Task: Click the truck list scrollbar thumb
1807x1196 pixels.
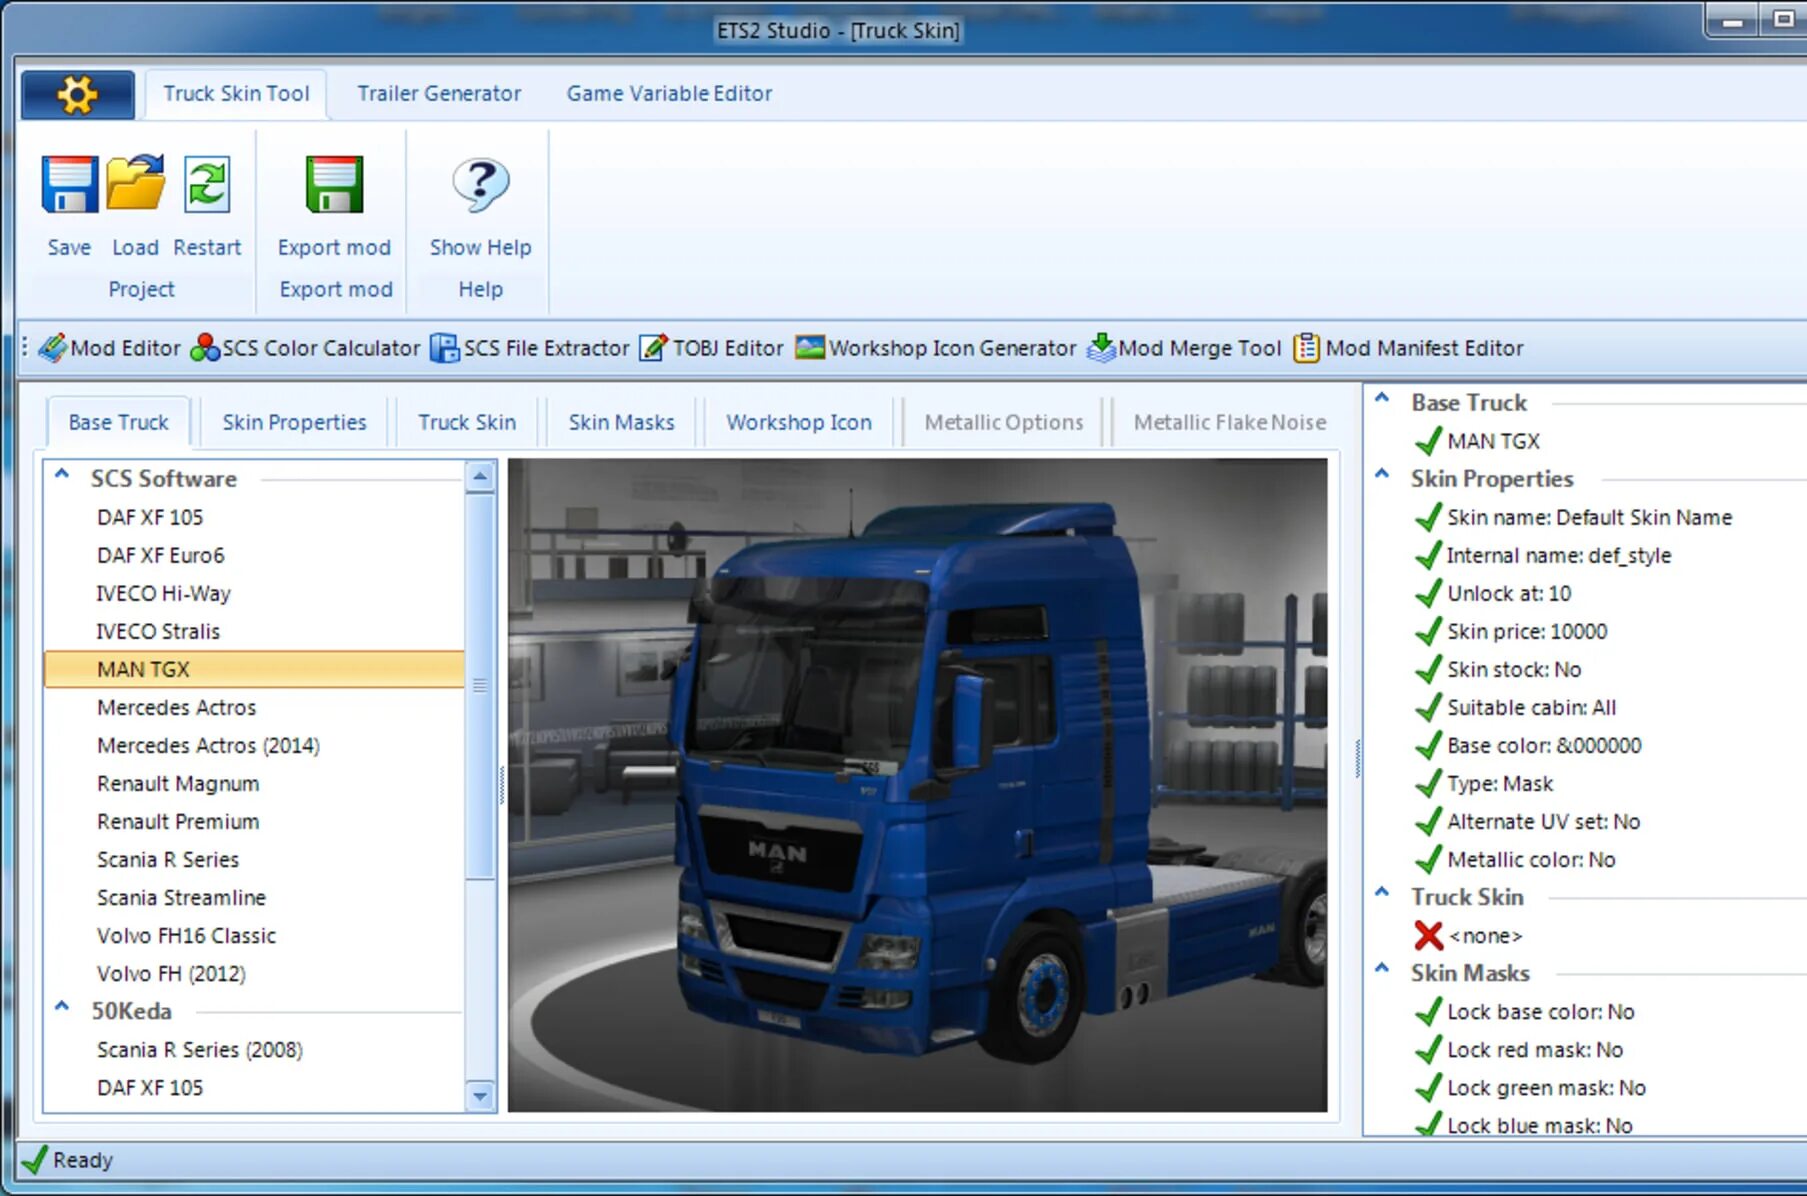Action: (480, 686)
